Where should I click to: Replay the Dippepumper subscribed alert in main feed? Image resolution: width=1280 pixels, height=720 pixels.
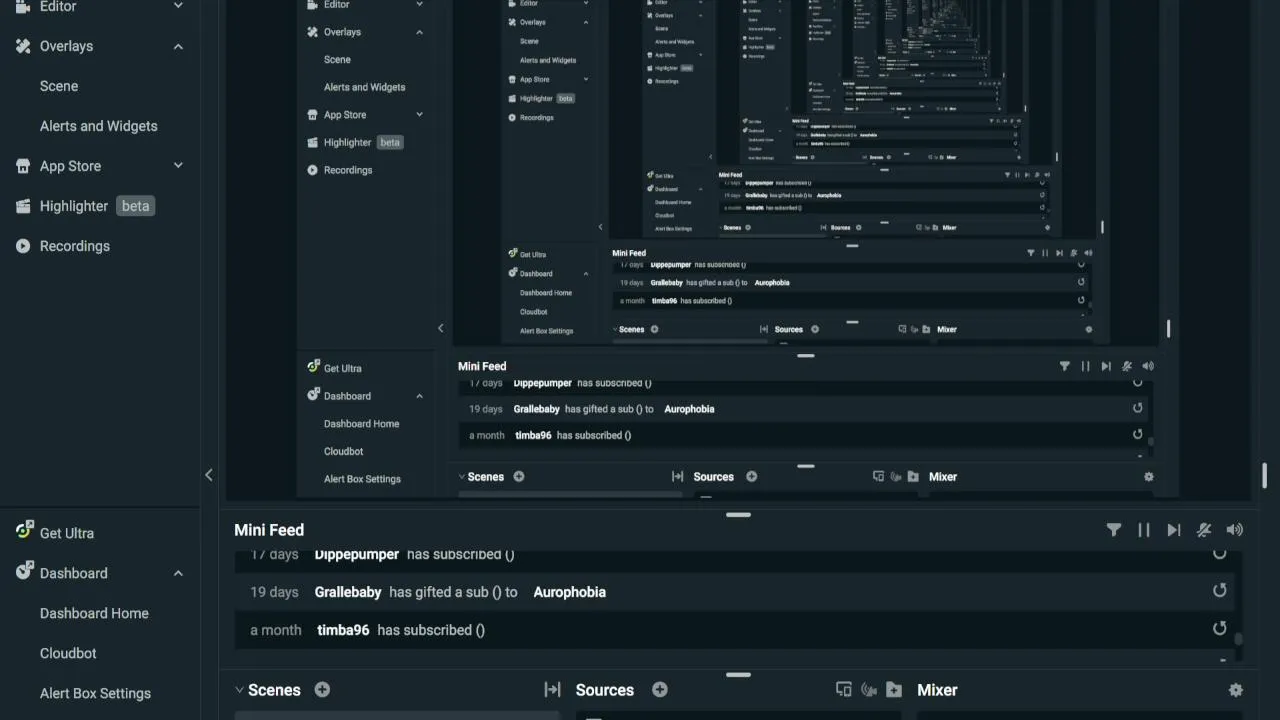(1219, 553)
